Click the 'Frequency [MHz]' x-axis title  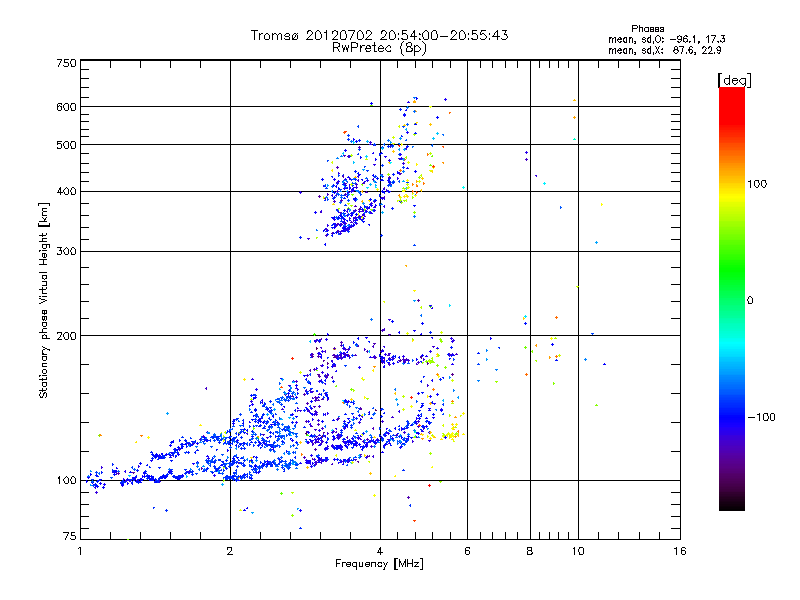click(379, 564)
